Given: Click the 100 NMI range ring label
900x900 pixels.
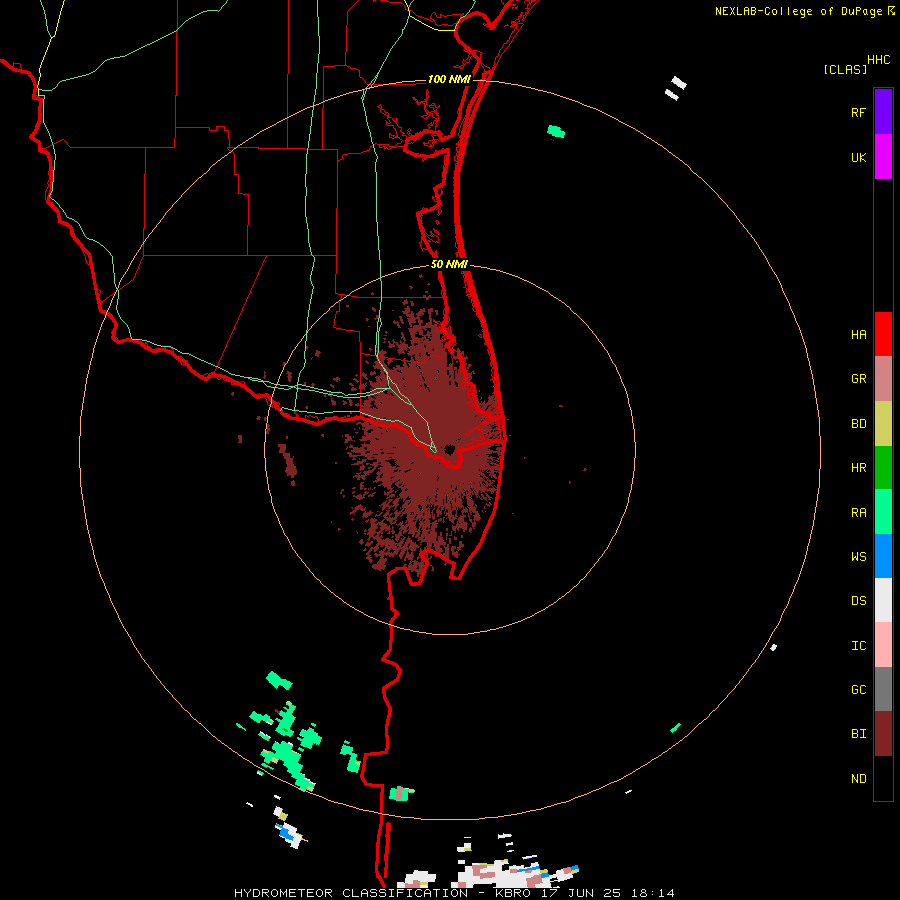Looking at the screenshot, I should pyautogui.click(x=449, y=79).
